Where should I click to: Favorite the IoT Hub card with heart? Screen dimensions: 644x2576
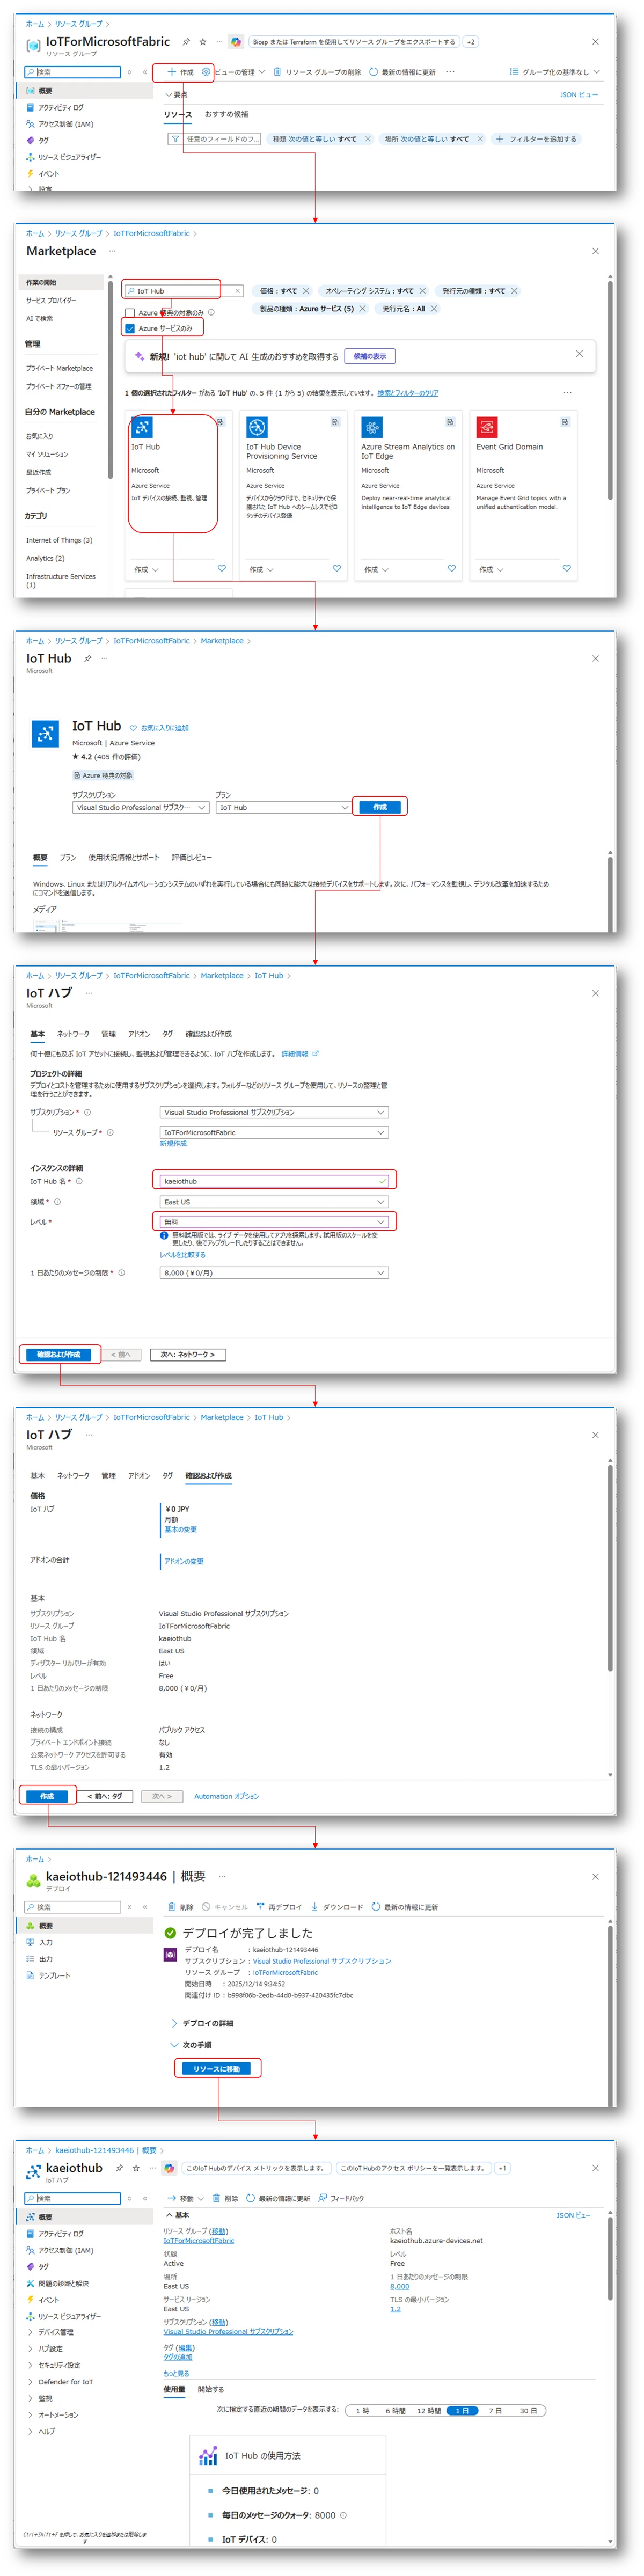click(x=222, y=568)
